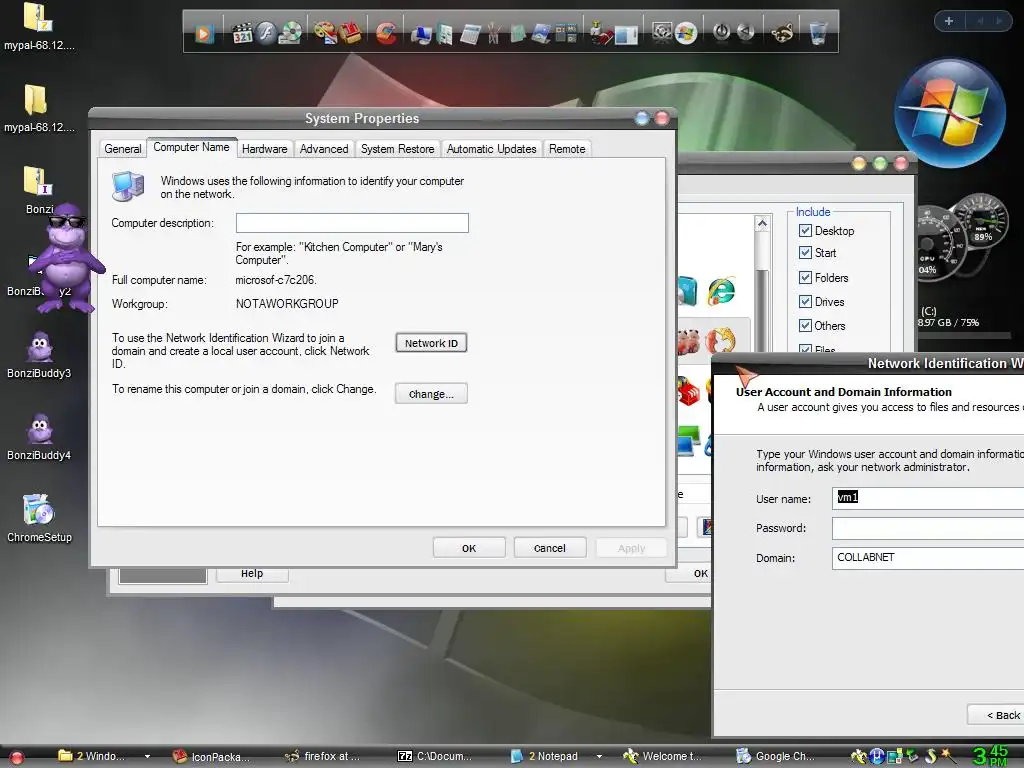Open IconPackager taskbar button
The height and width of the screenshot is (768, 1024).
[x=212, y=756]
